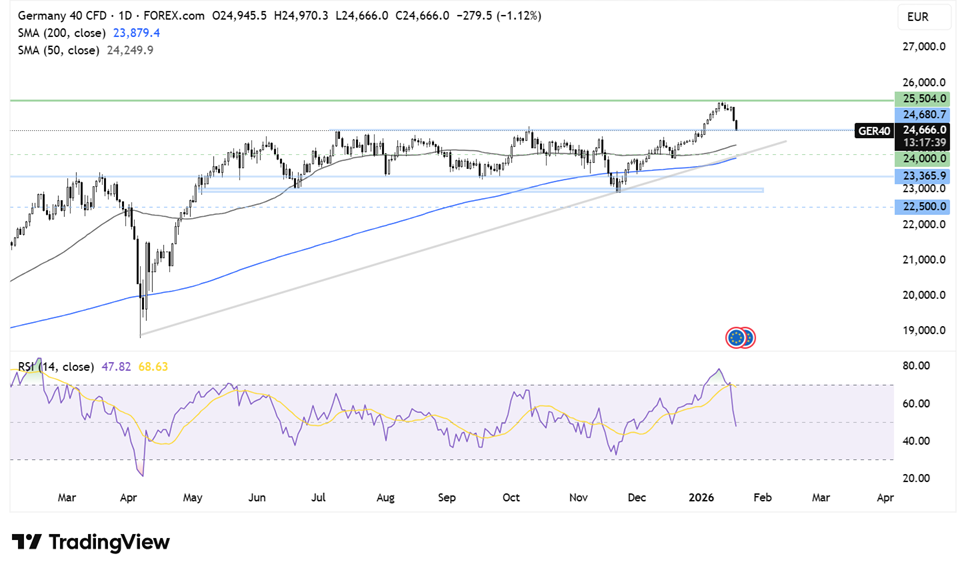Click the 24,680.7 horizontal line label
966x572 pixels.
tap(919, 116)
